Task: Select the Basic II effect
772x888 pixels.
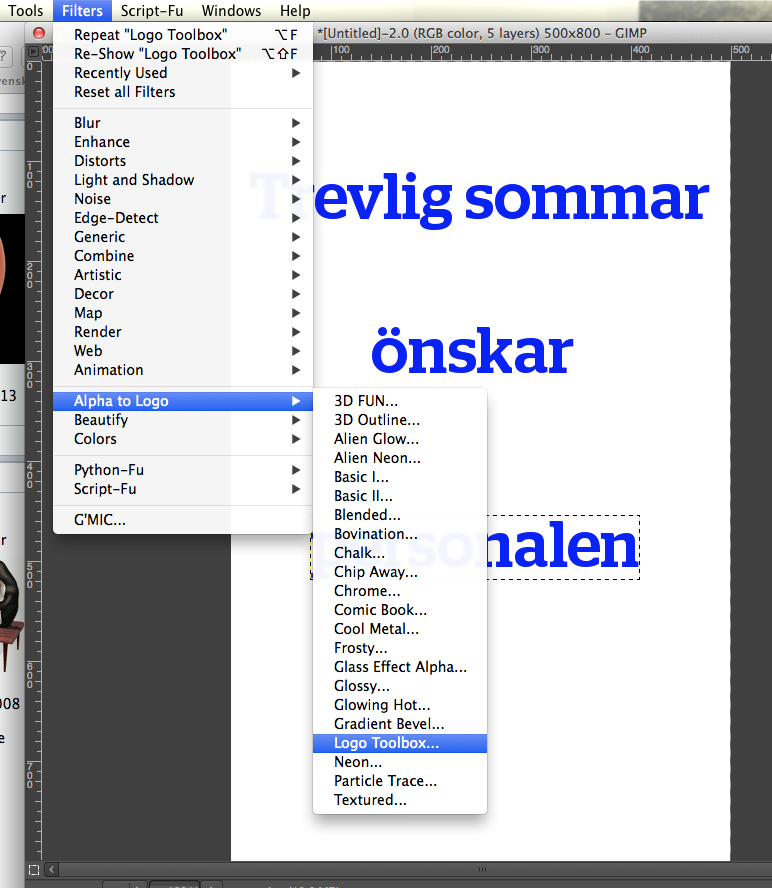Action: coord(400,496)
